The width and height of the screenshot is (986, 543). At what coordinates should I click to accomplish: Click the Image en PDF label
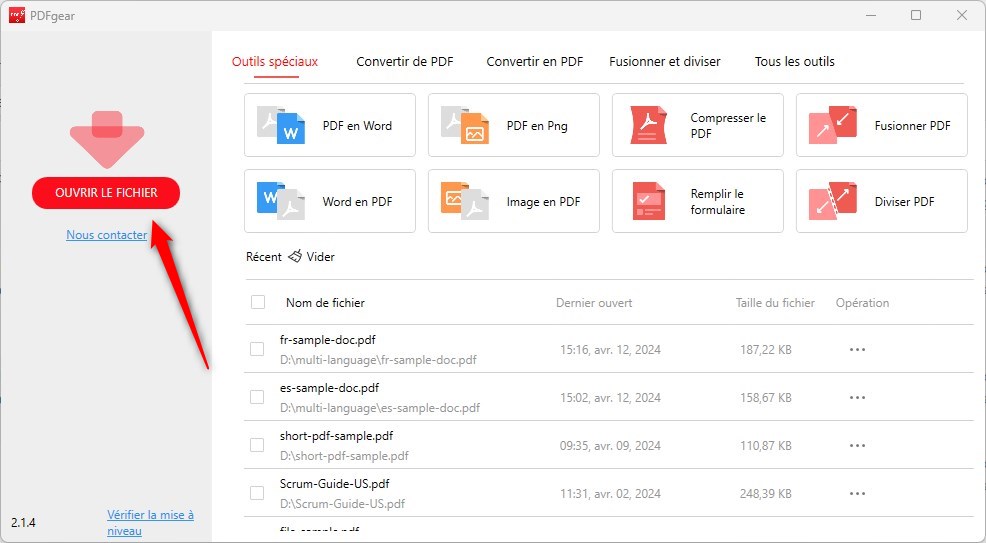click(x=543, y=202)
